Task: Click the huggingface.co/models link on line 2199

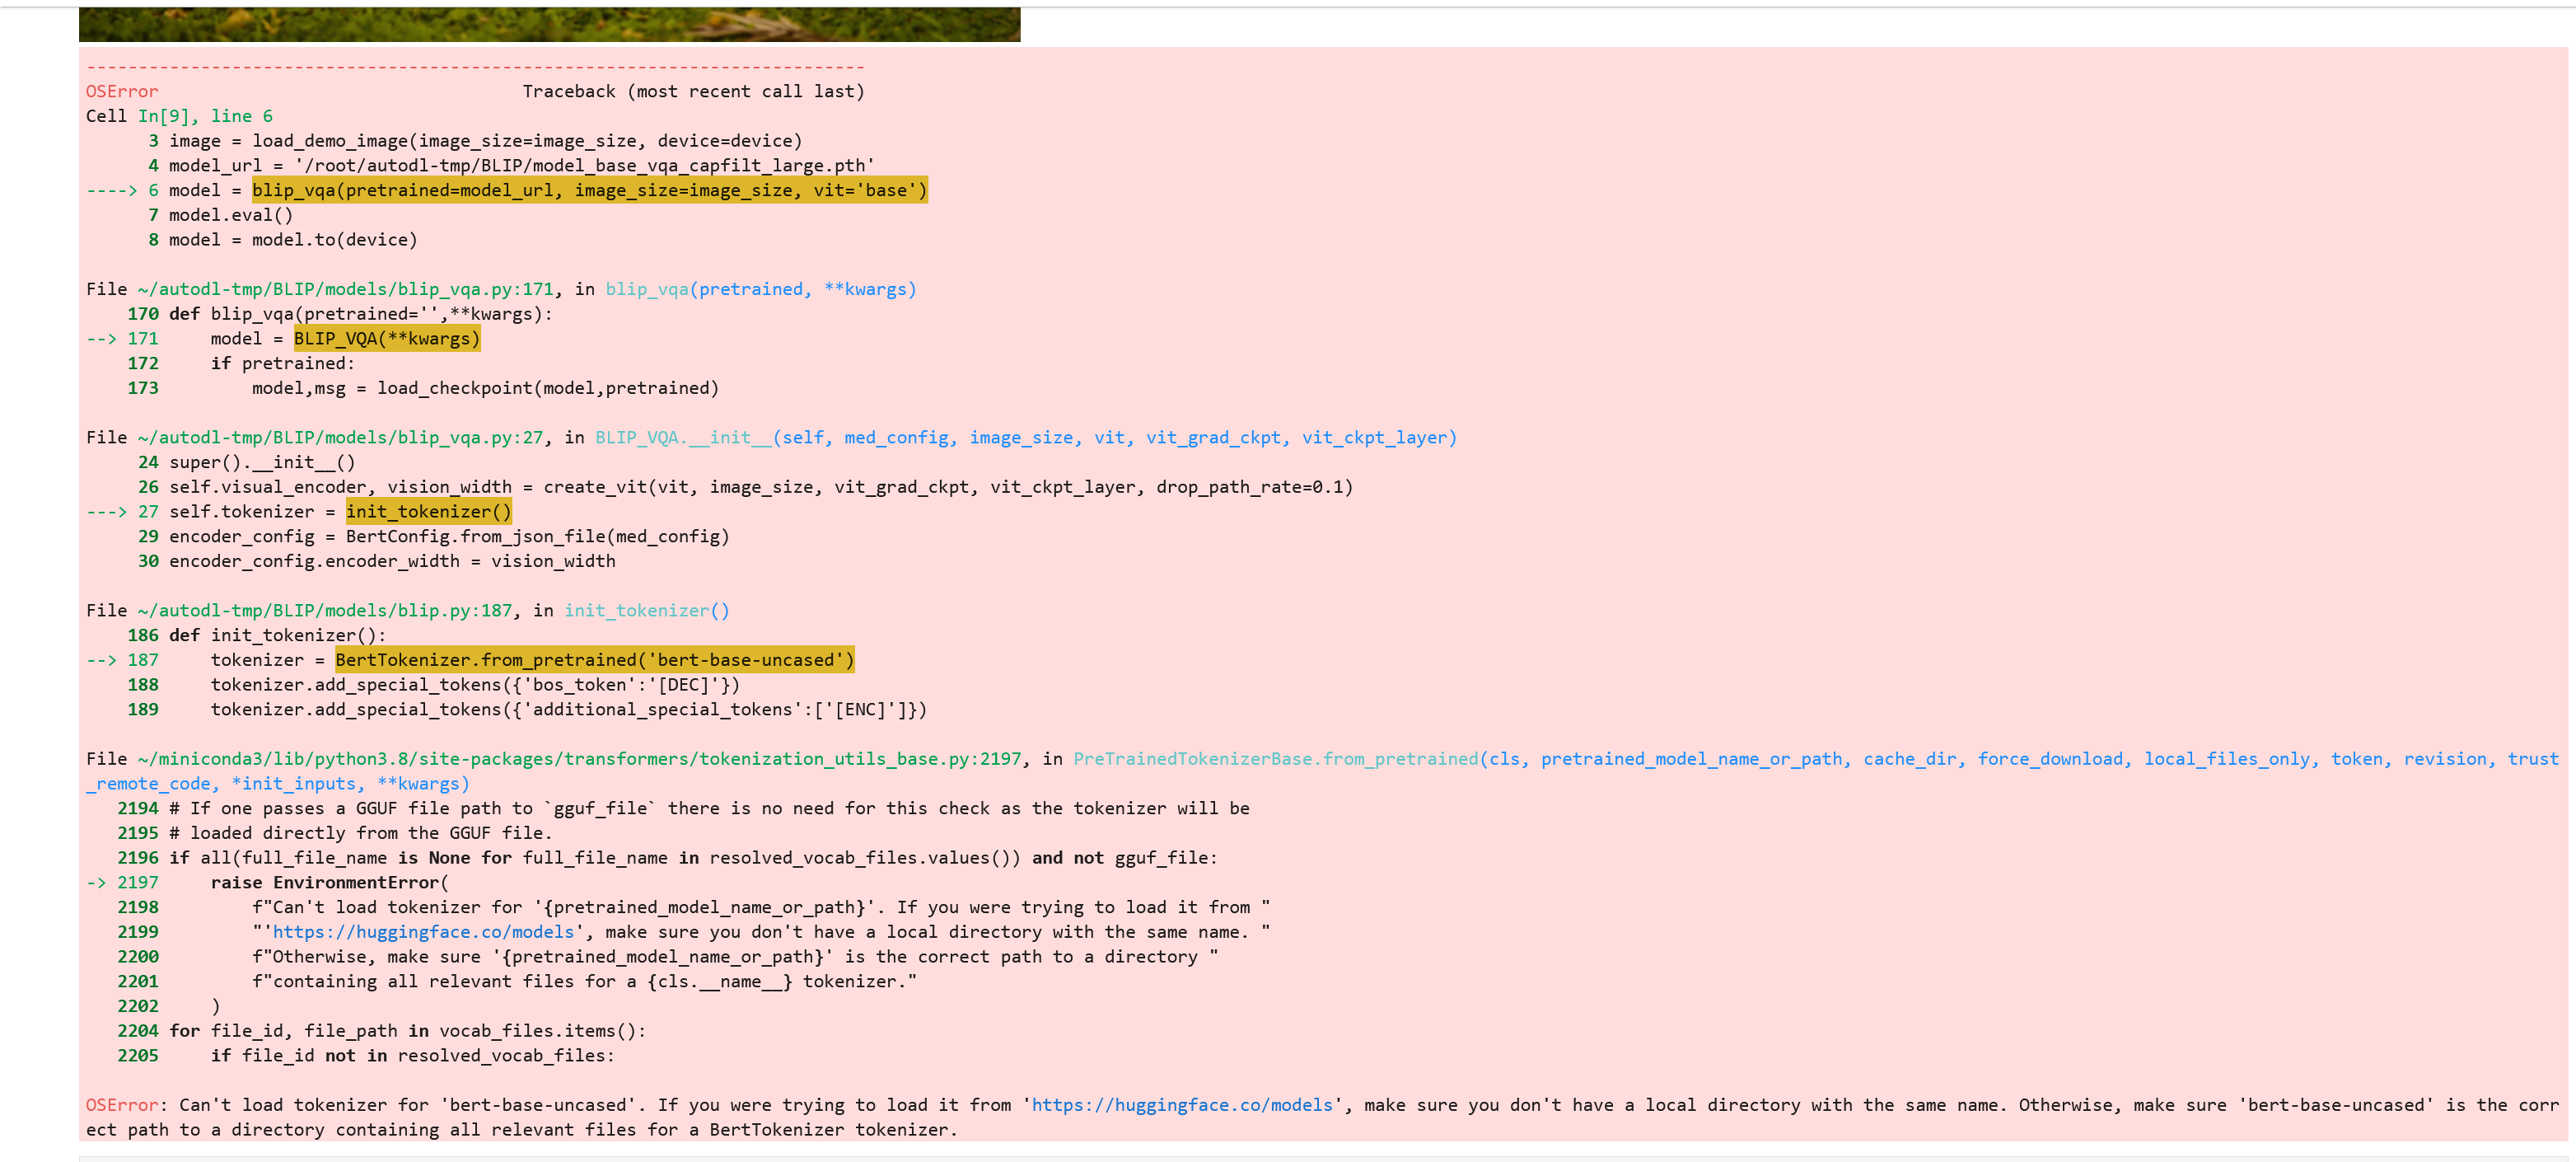Action: click(423, 932)
